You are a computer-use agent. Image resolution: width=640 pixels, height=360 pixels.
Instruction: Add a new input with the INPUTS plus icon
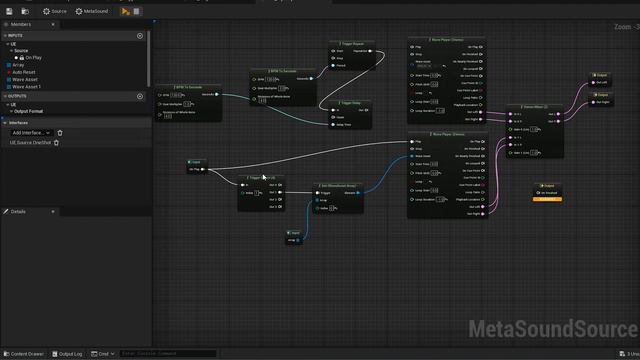pyautogui.click(x=140, y=36)
